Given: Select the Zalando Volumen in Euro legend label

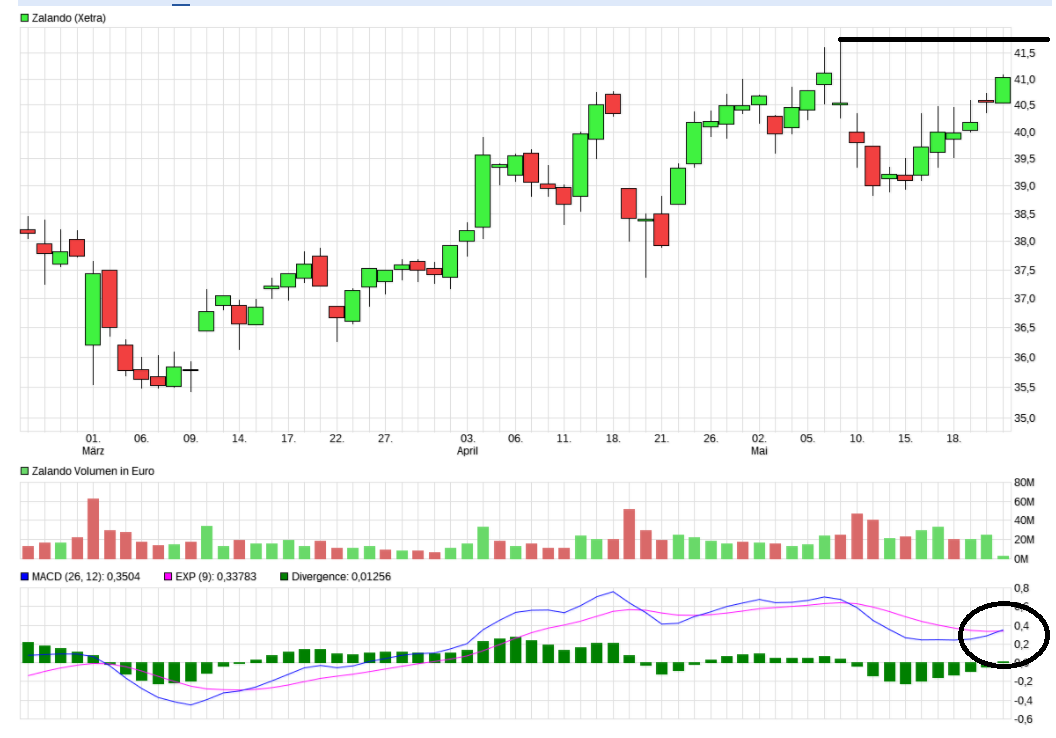Looking at the screenshot, I should (93, 470).
